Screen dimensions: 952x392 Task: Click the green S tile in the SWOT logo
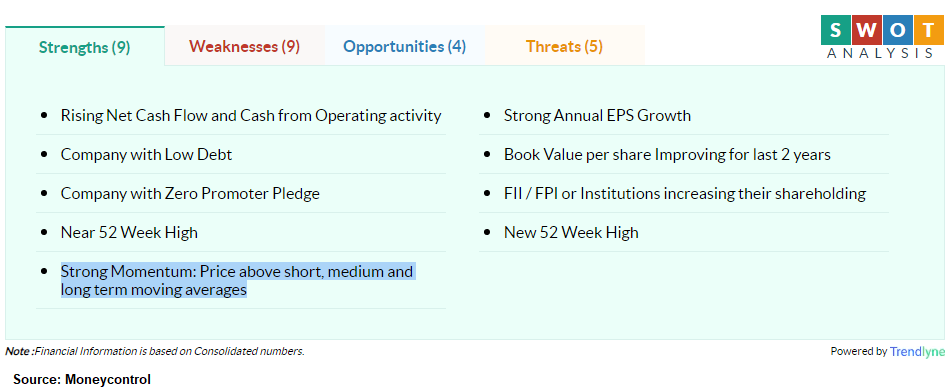[835, 30]
